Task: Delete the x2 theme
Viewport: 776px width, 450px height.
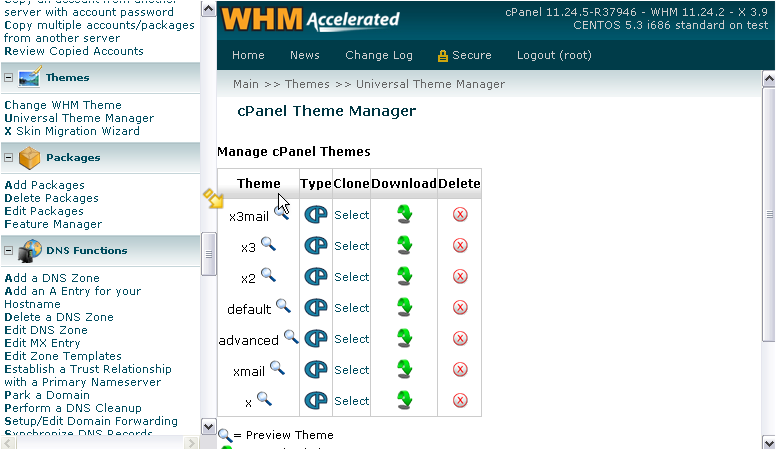Action: click(460, 276)
